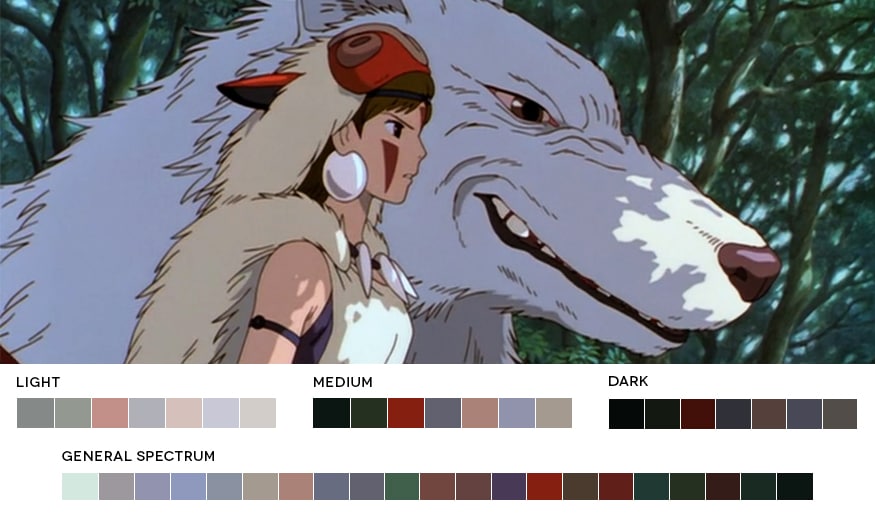Click the GENERAL SPECTRUM heading
Screen dimensions: 875x528
pyautogui.click(x=138, y=456)
